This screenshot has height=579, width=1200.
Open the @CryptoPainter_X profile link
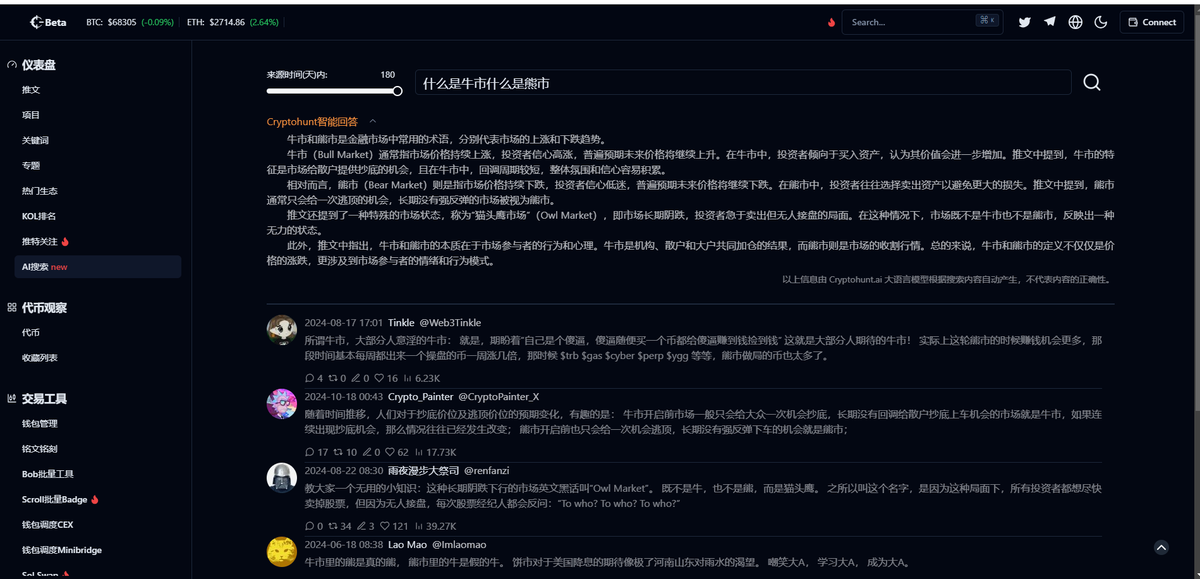coord(499,396)
